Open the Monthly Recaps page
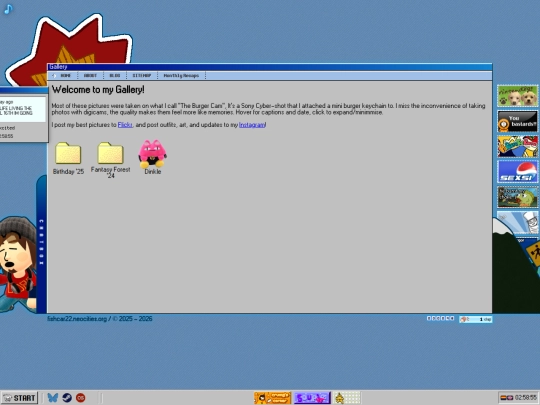 click(181, 75)
